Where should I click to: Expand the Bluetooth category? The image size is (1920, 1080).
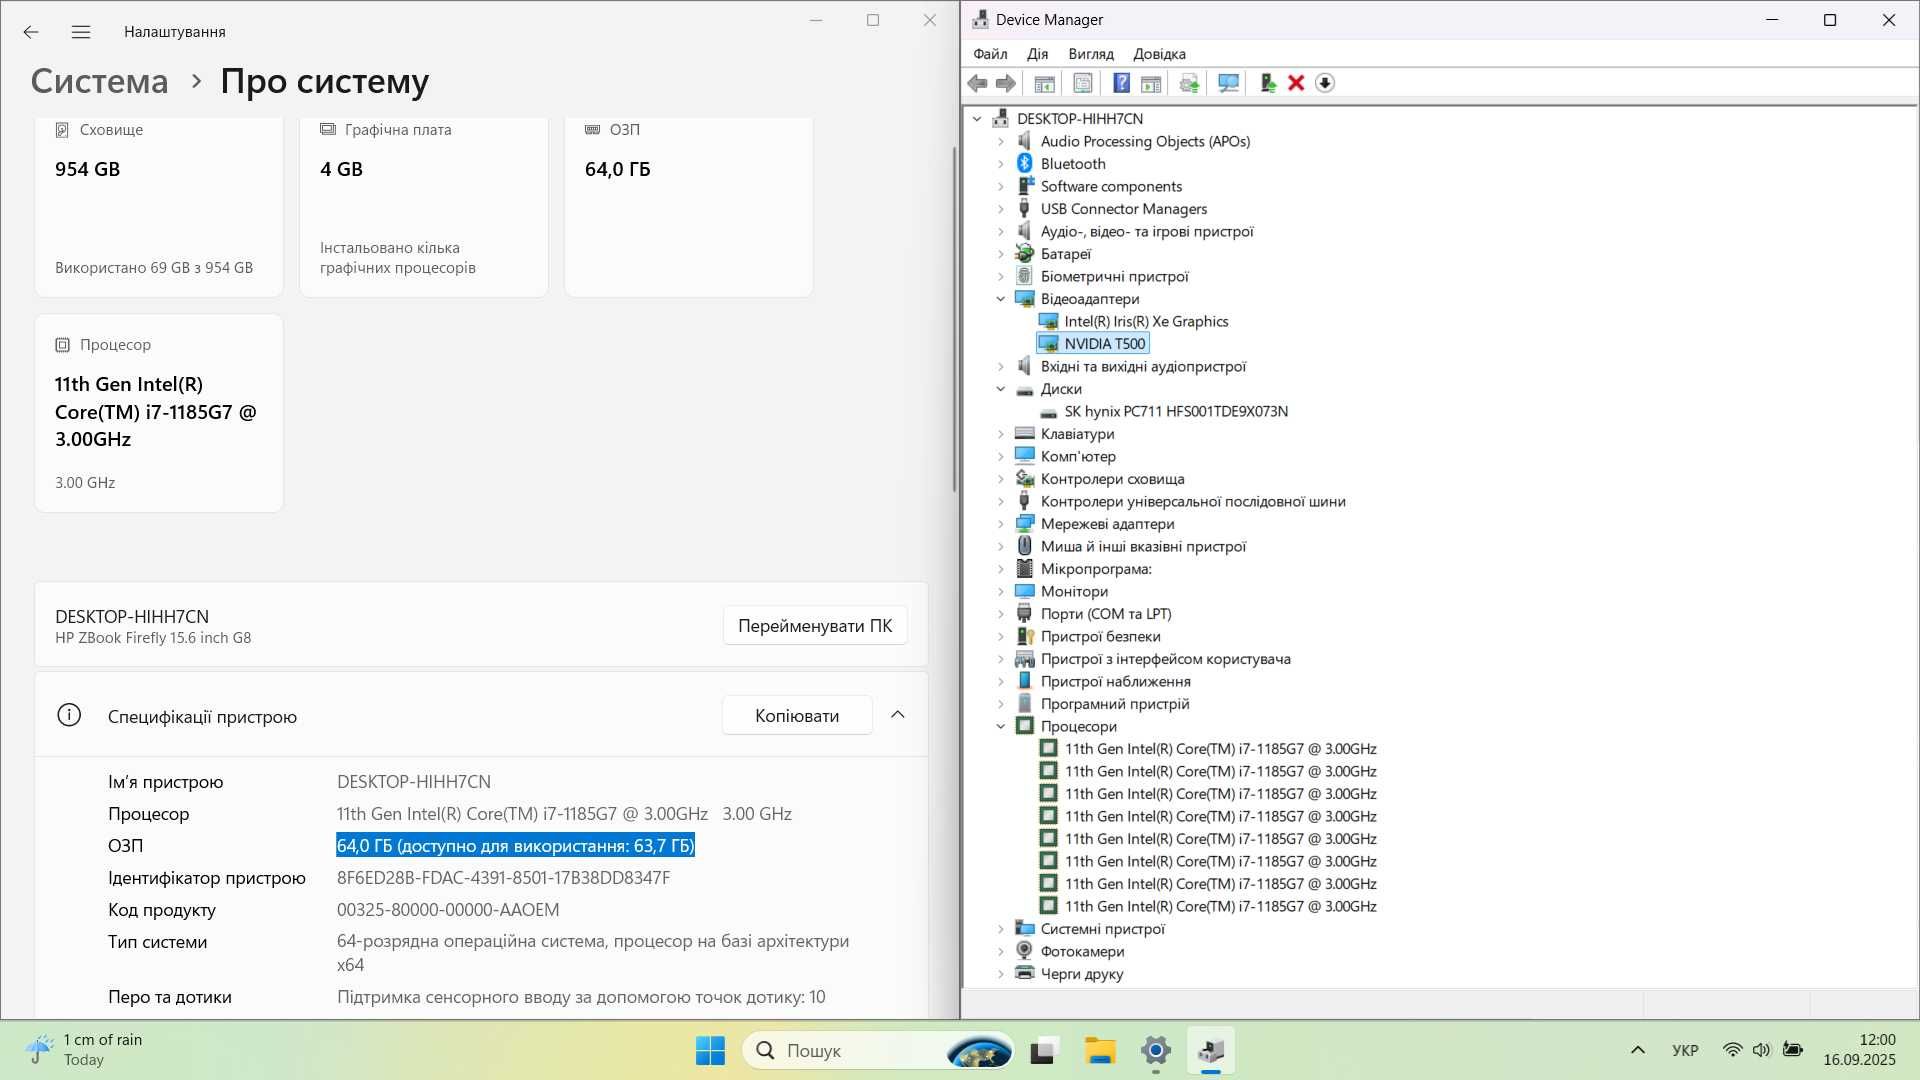pos(1001,164)
